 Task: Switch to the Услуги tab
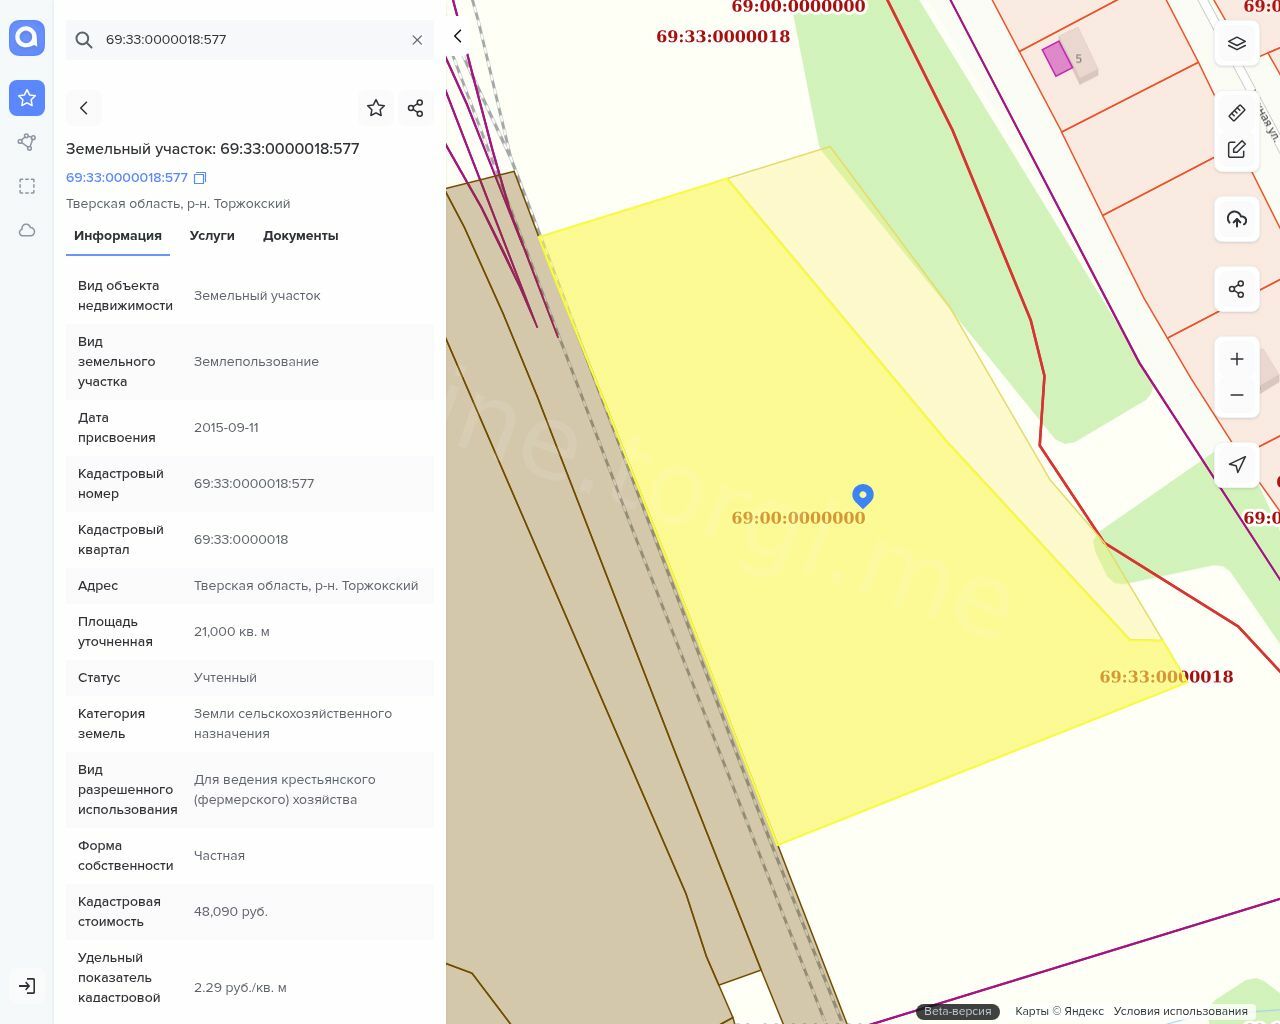(x=212, y=236)
